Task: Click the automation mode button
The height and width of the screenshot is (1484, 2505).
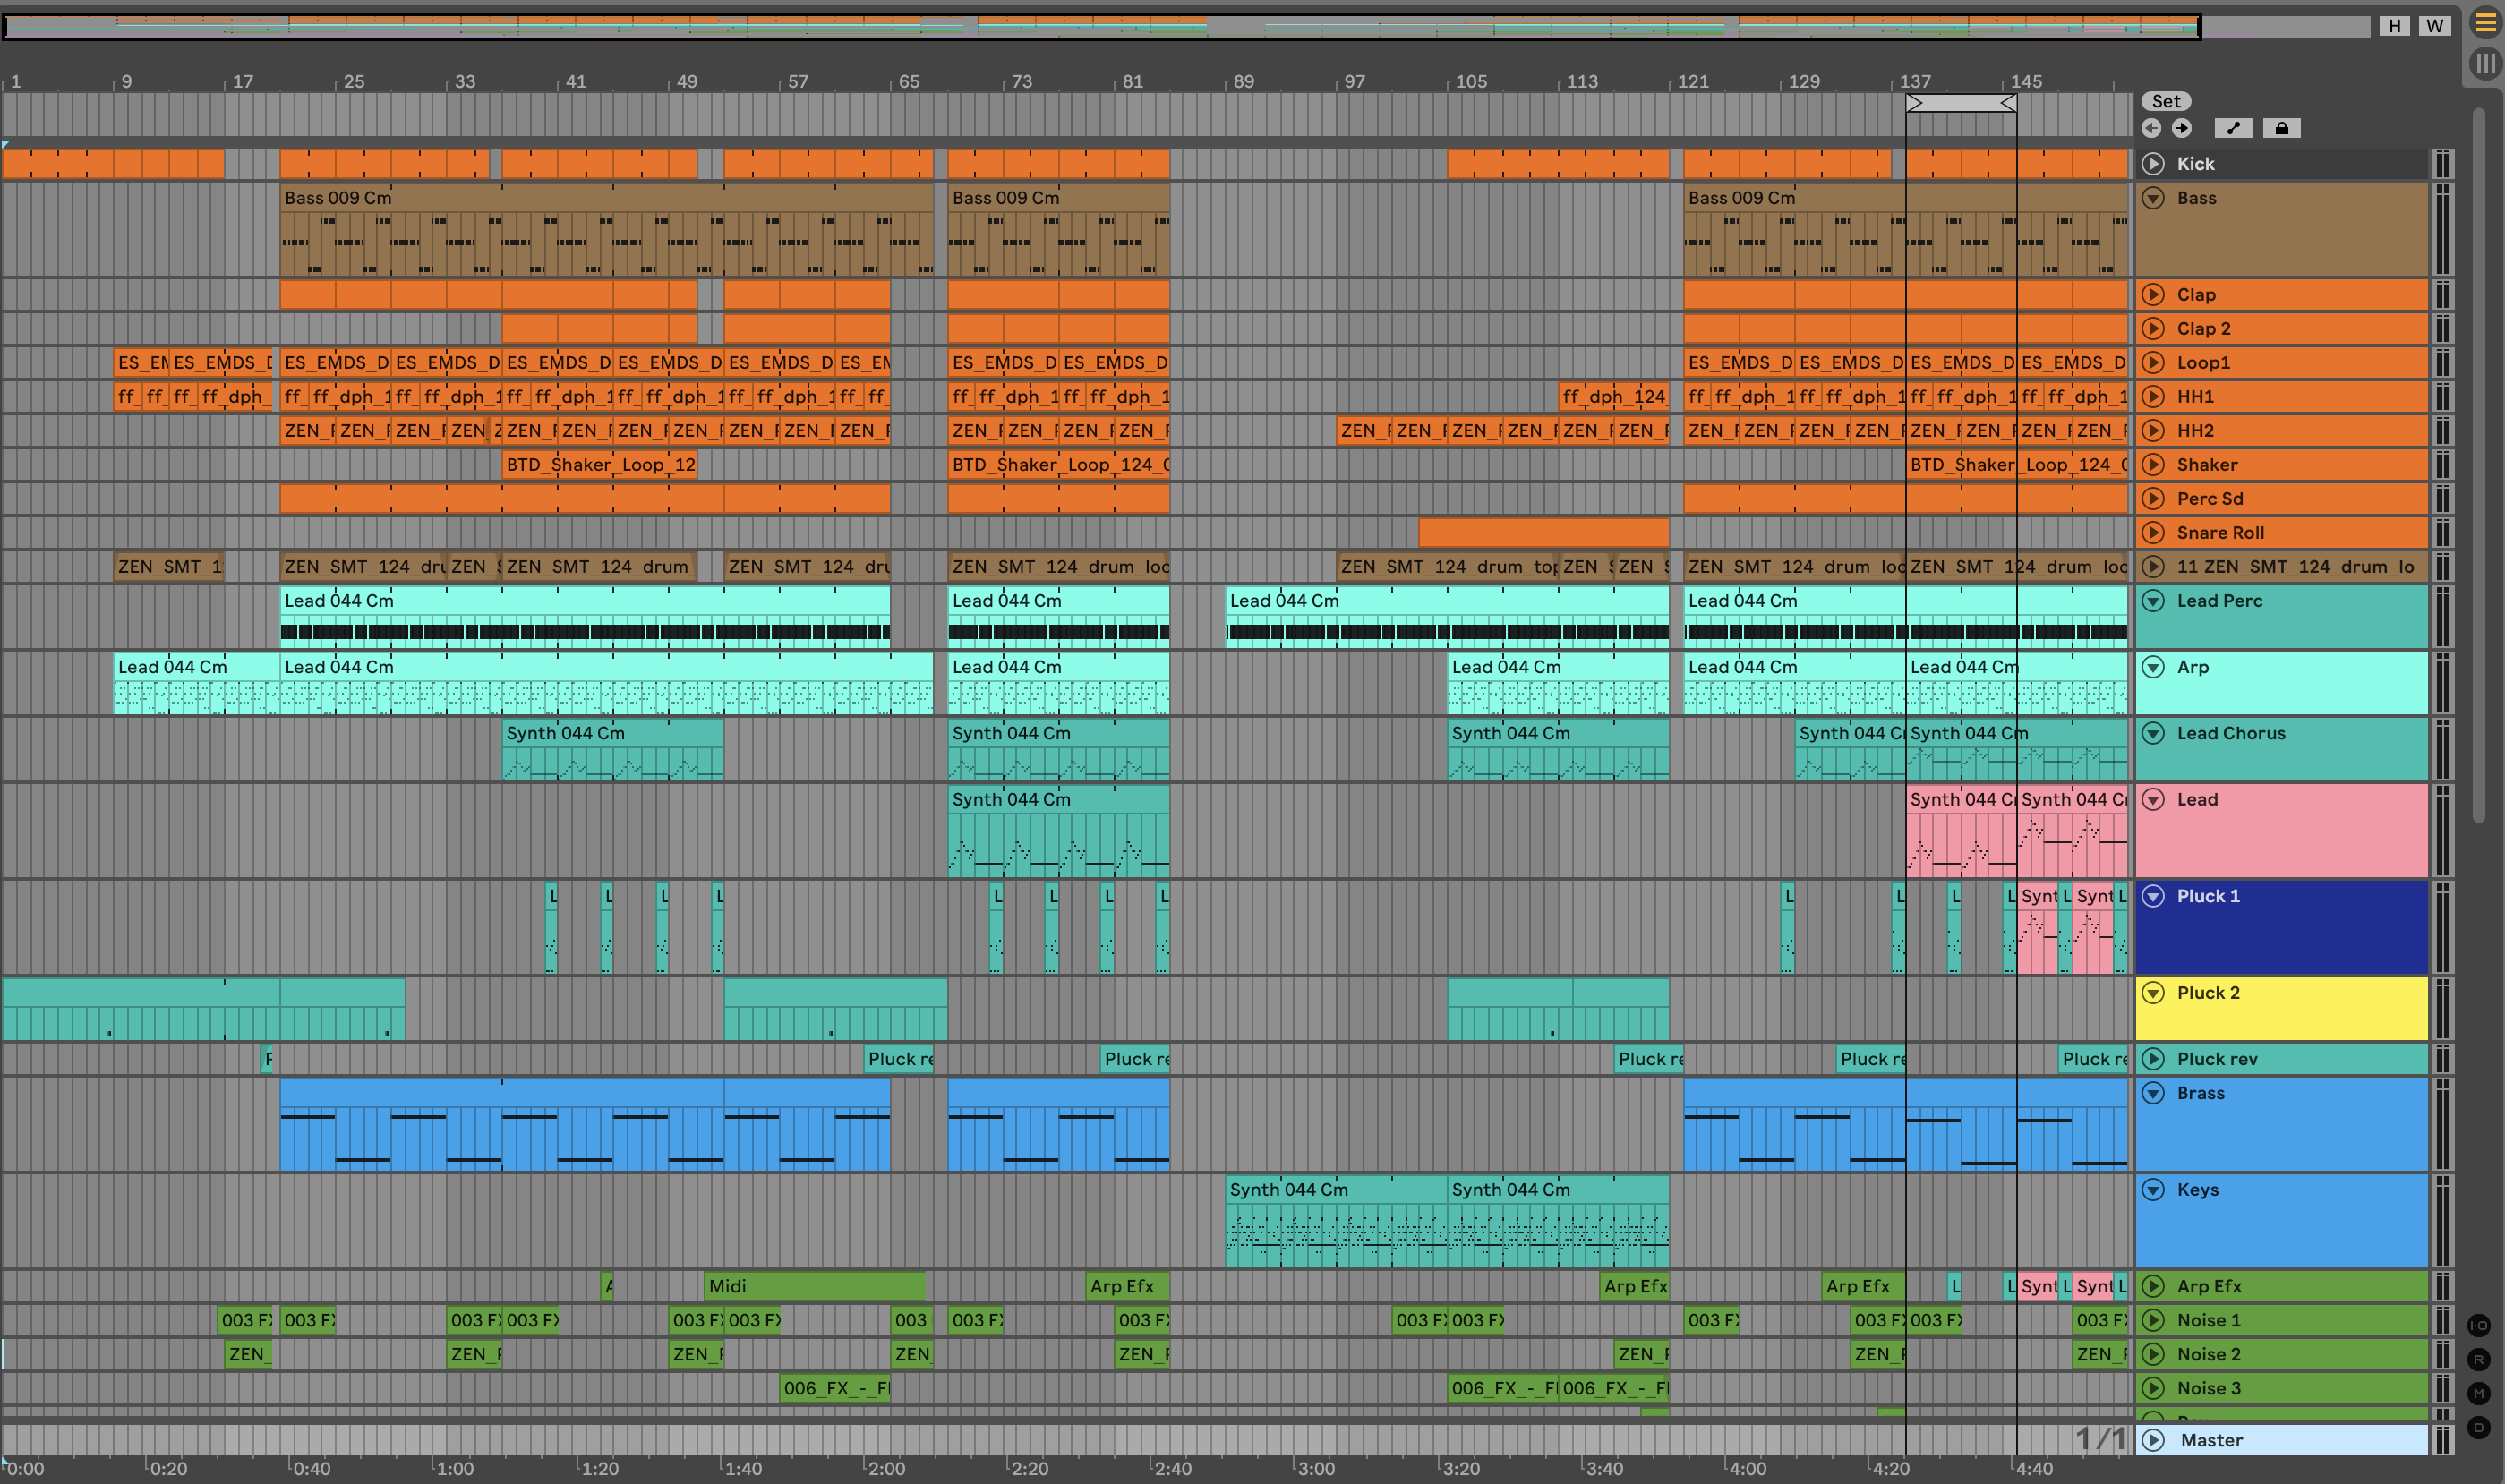Action: click(x=2233, y=128)
